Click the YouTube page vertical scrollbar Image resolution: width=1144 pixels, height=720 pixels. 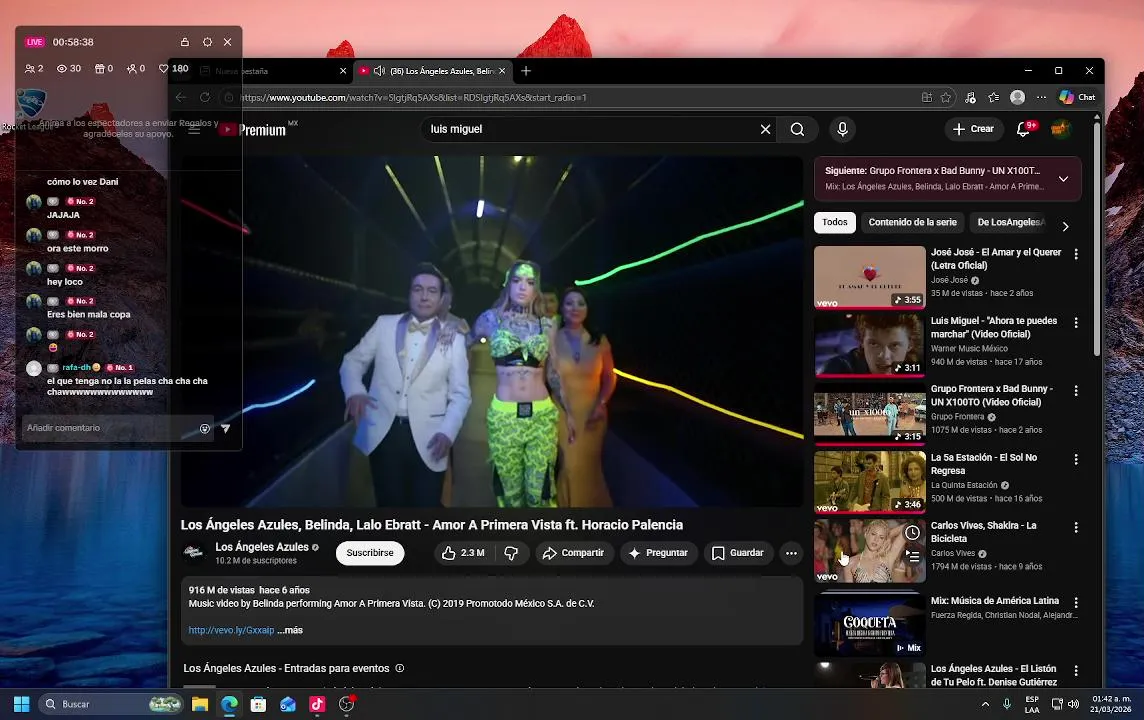[1097, 241]
